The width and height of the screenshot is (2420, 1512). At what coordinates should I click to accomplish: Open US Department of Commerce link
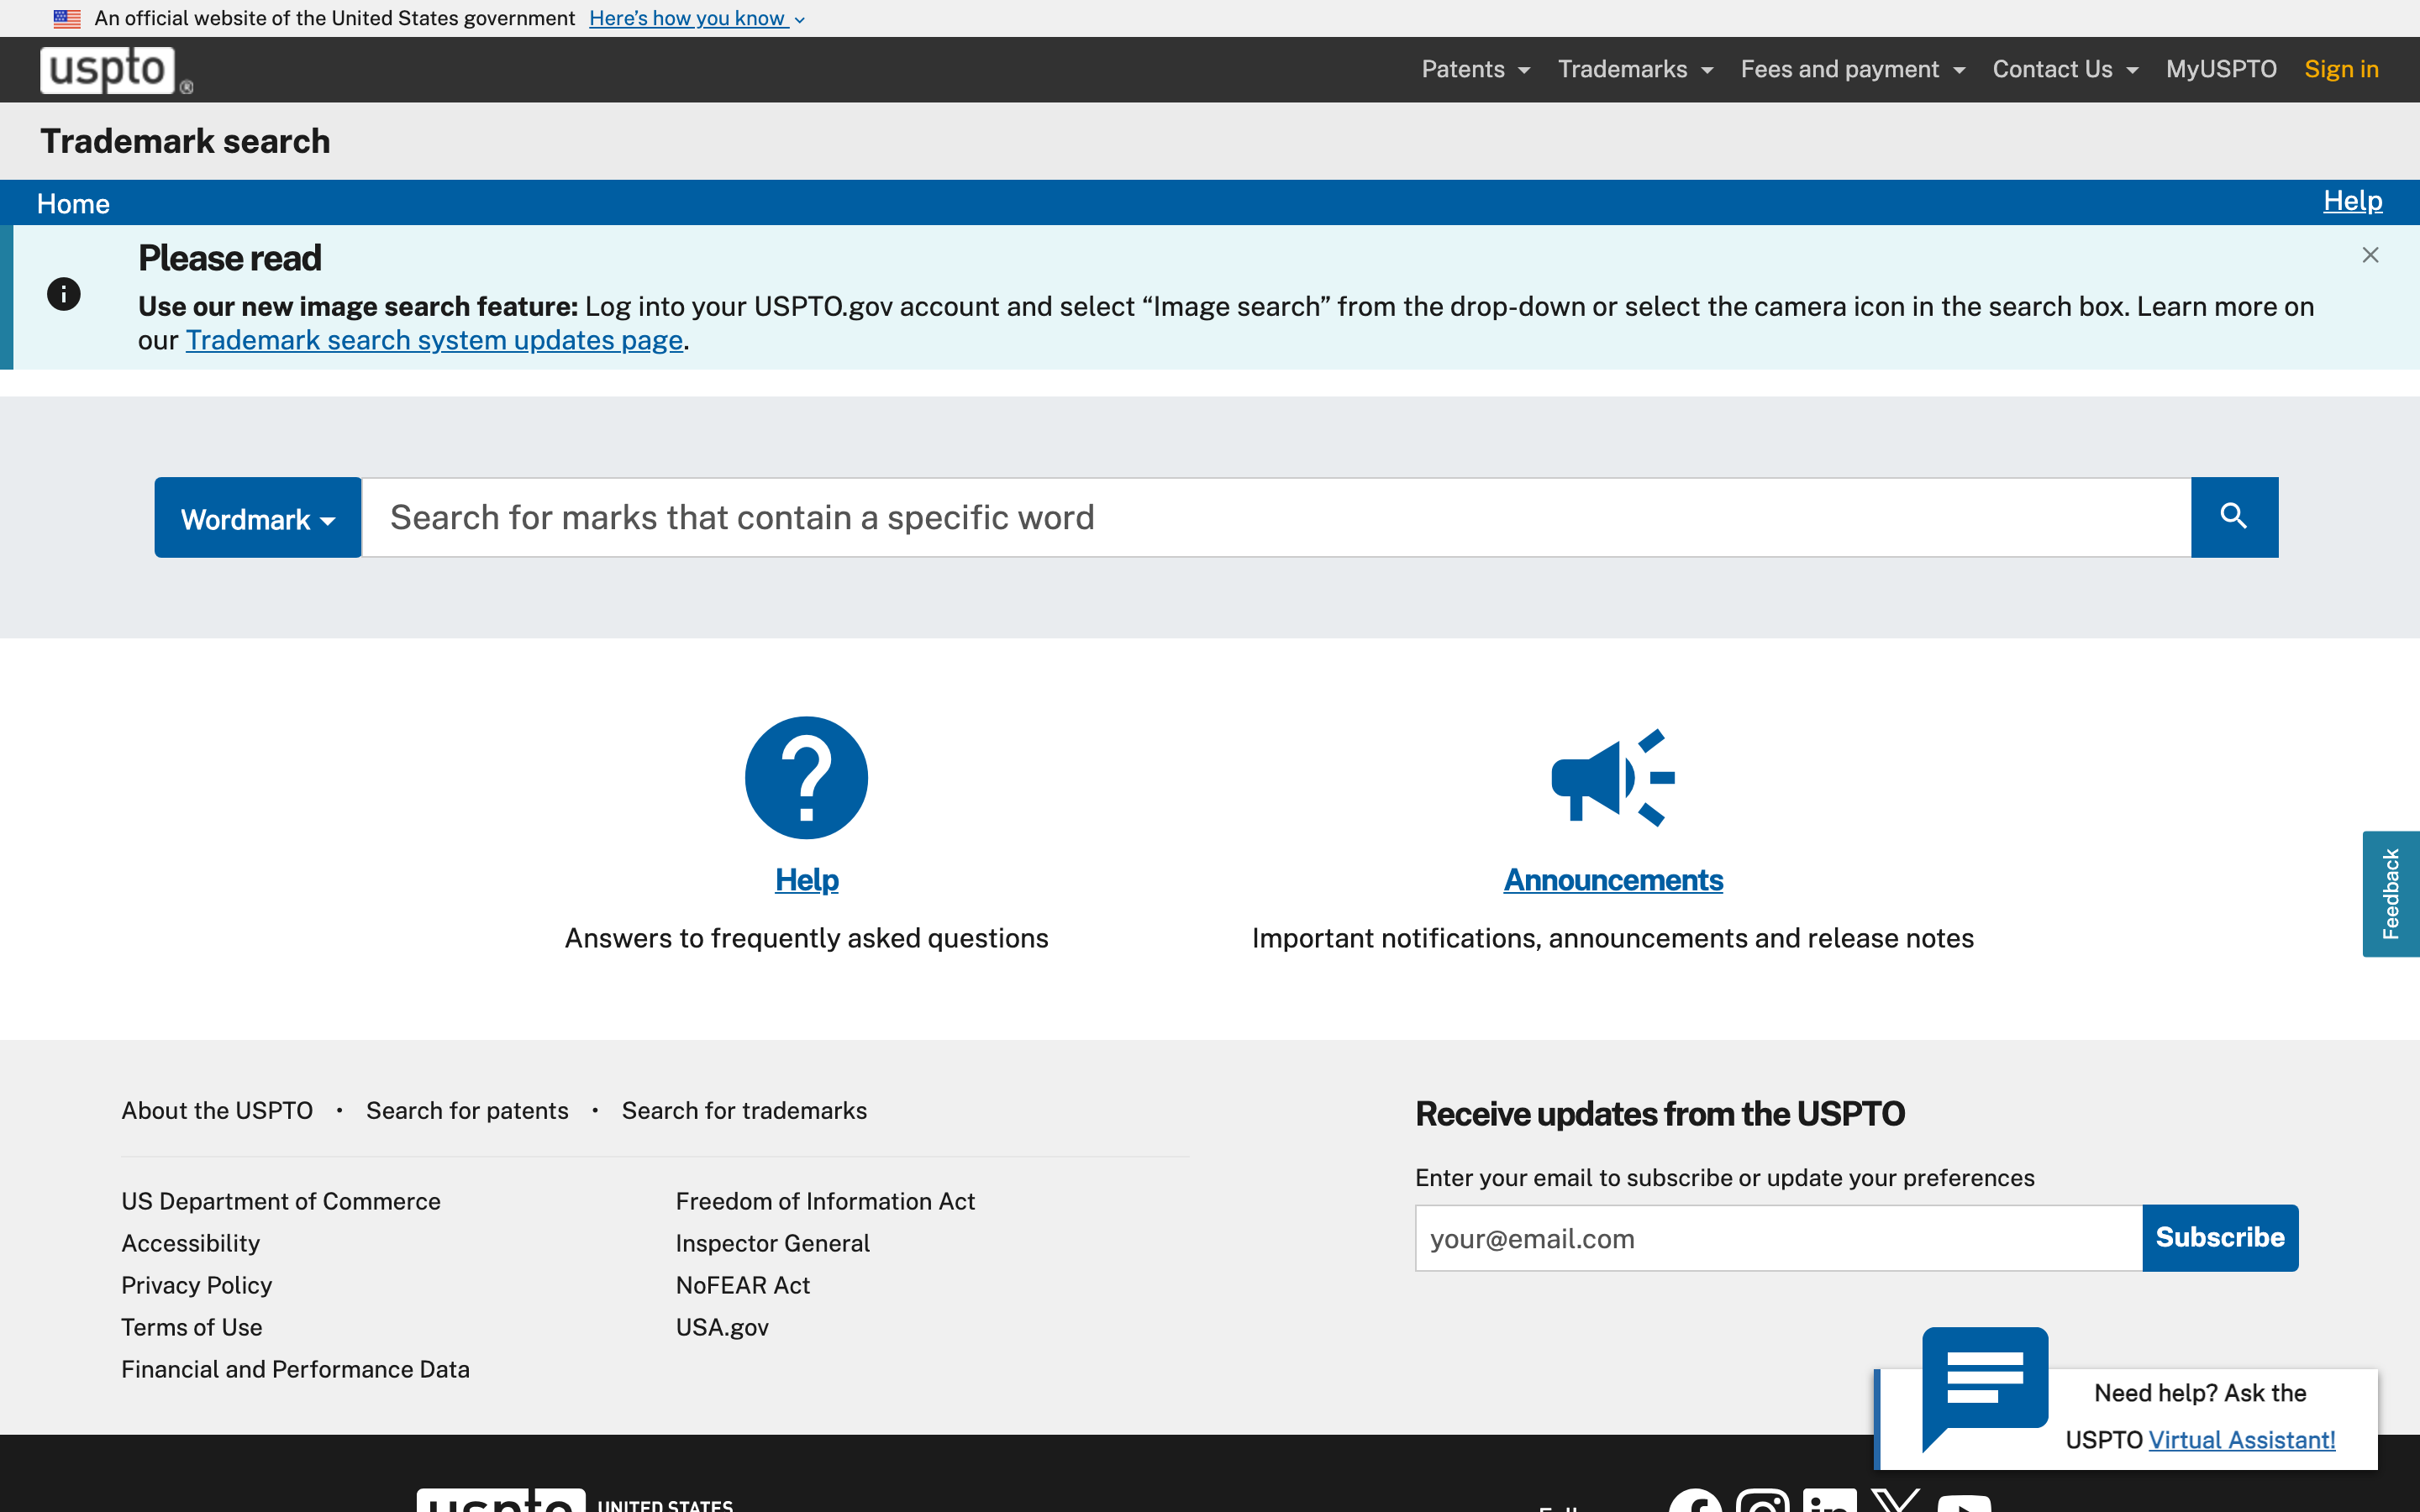tap(281, 1201)
